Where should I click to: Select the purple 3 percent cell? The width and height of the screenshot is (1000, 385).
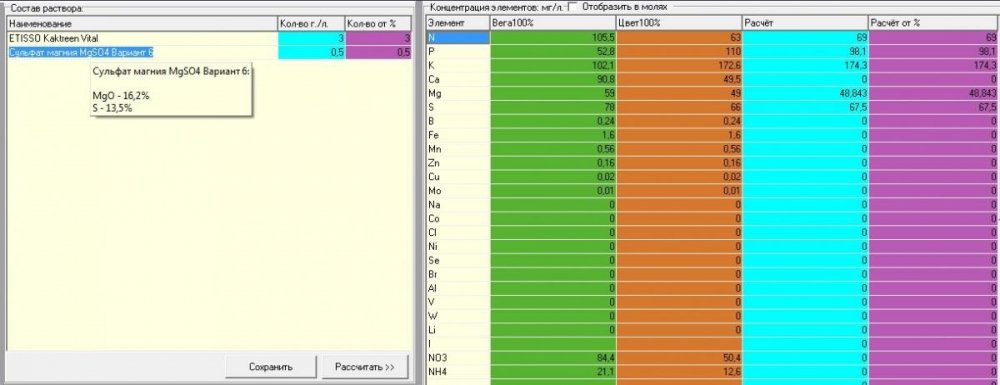(x=378, y=38)
